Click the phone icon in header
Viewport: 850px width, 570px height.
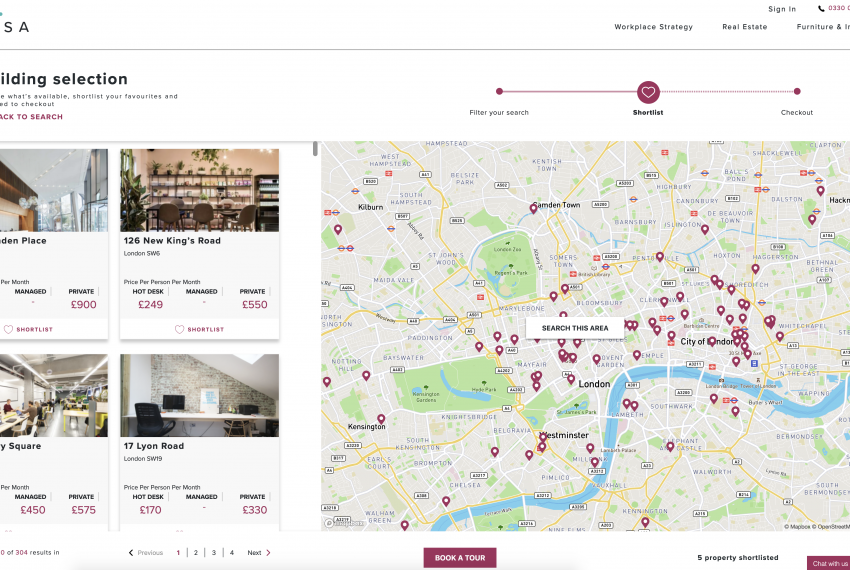[821, 8]
